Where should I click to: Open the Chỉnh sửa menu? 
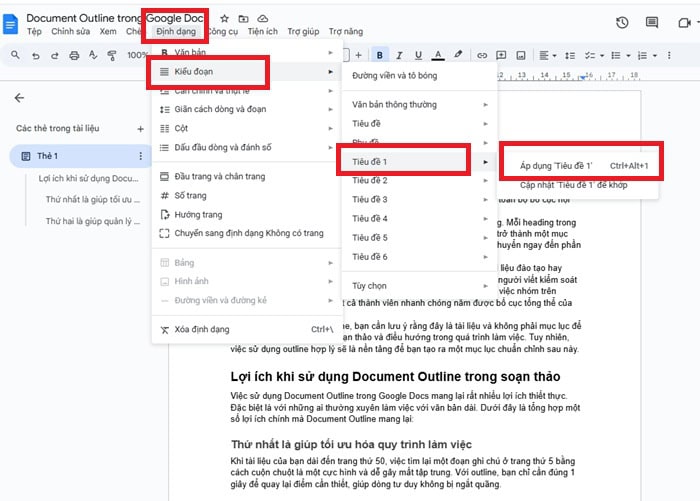pos(71,31)
